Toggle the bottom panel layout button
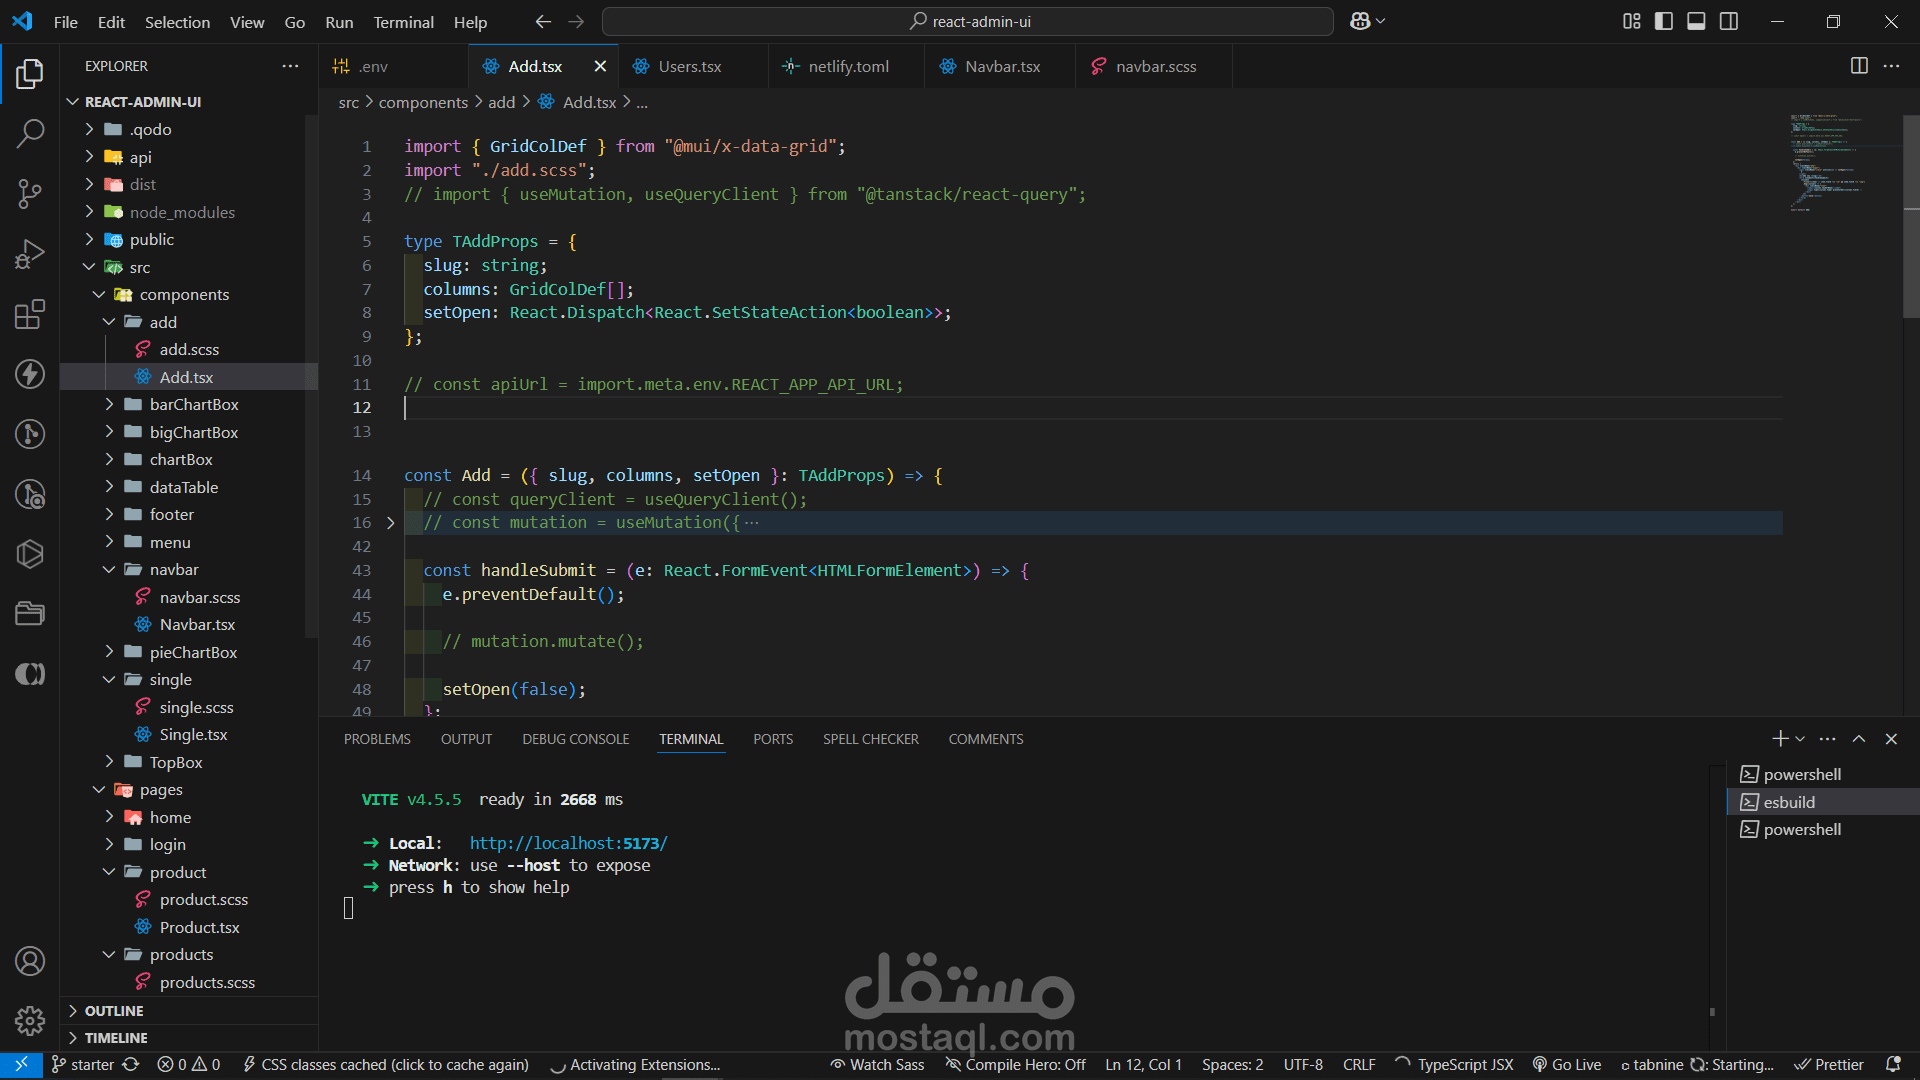The width and height of the screenshot is (1920, 1080). point(1696,21)
